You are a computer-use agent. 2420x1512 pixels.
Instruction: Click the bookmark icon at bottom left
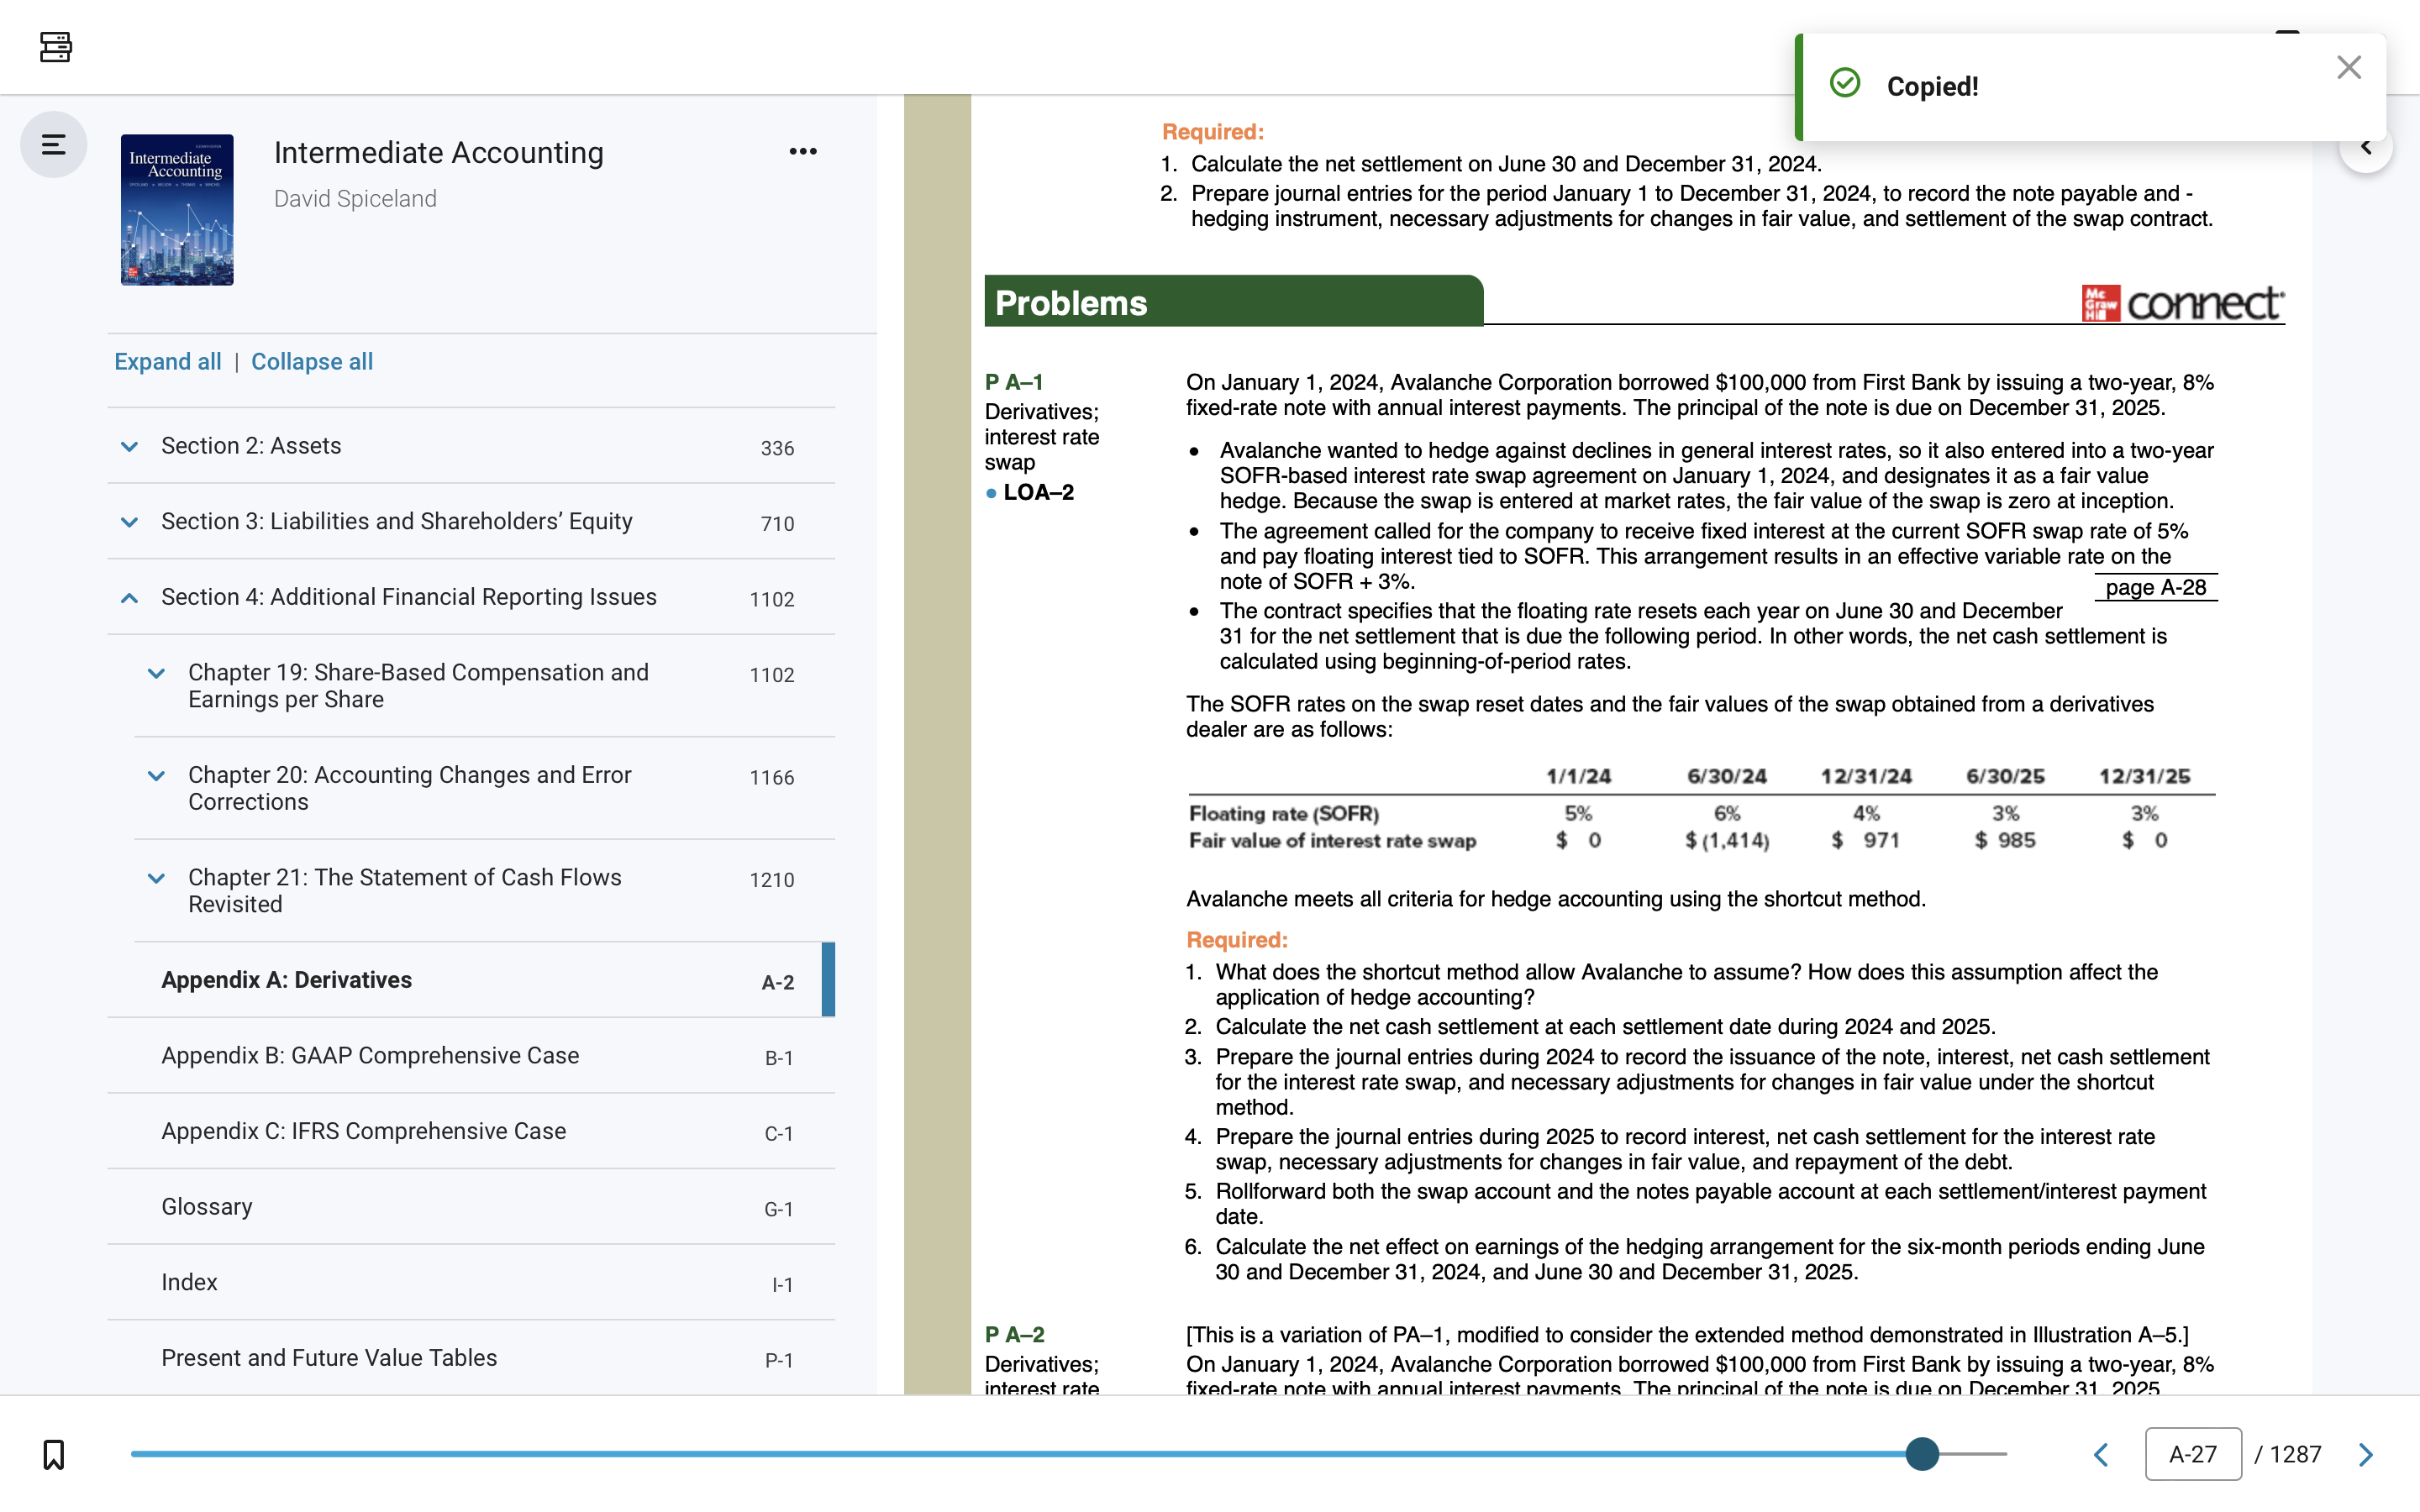pyautogui.click(x=53, y=1454)
